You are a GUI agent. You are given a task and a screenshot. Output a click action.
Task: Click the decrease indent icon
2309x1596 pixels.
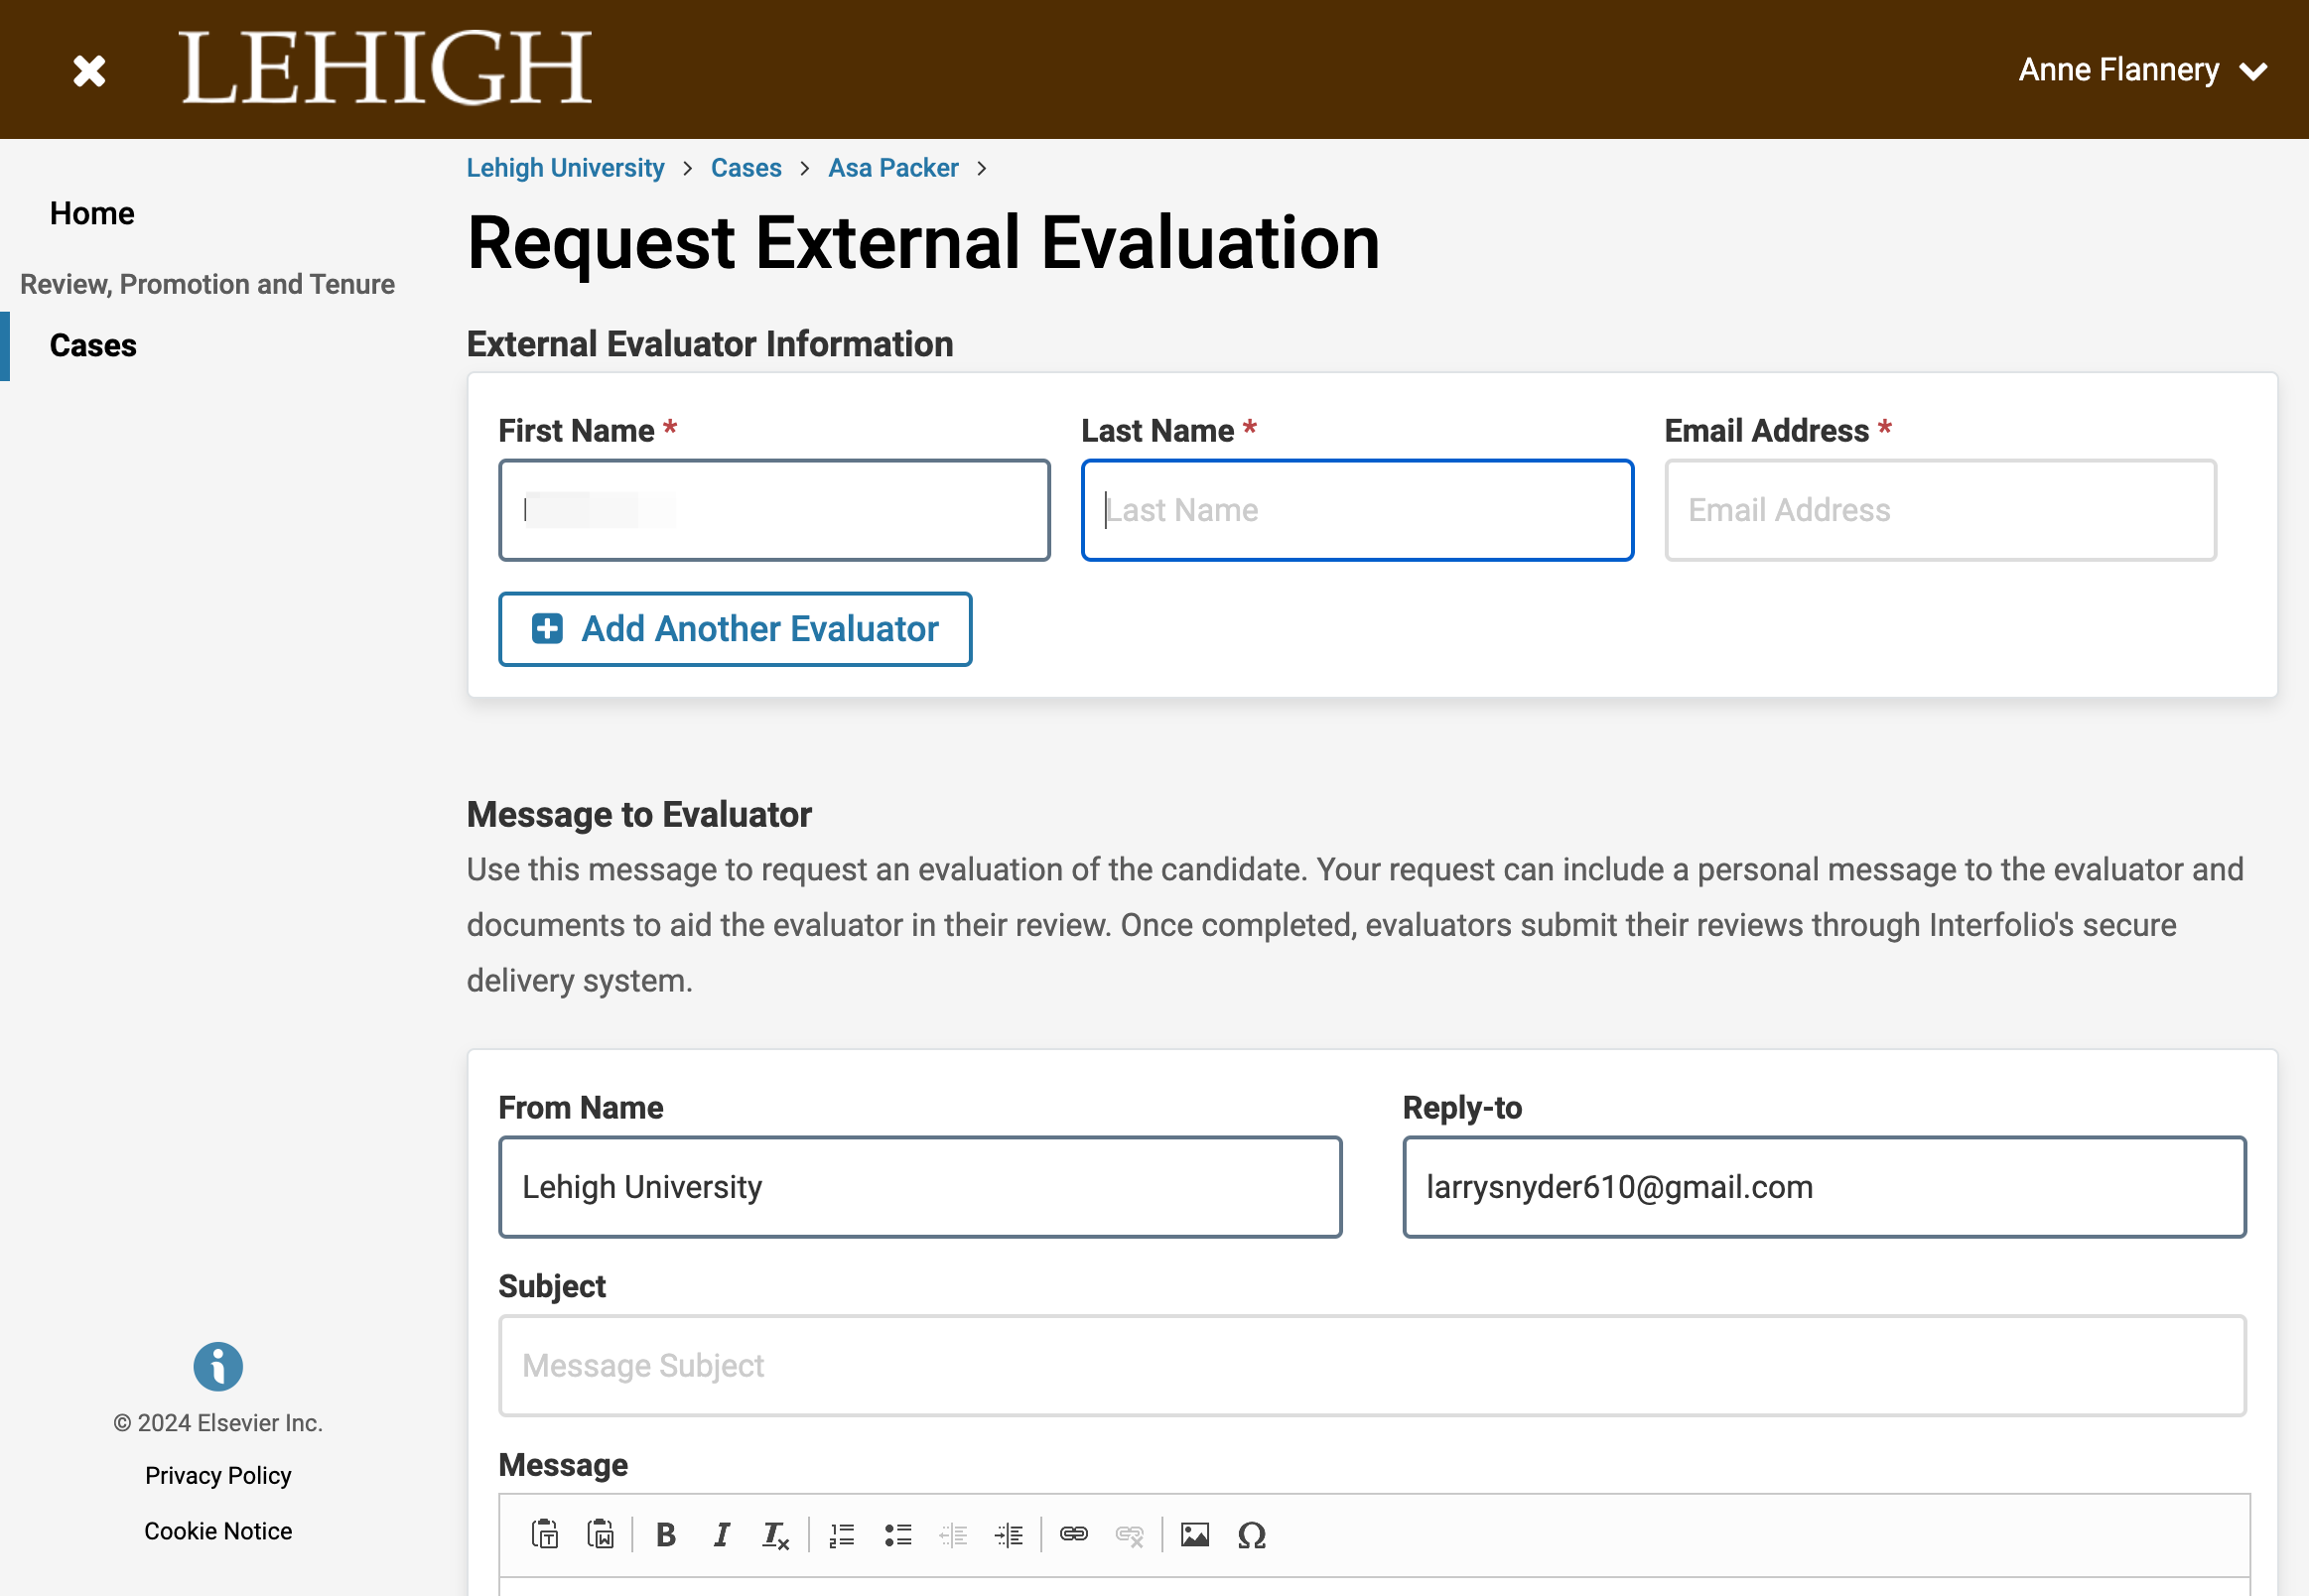tap(953, 1535)
